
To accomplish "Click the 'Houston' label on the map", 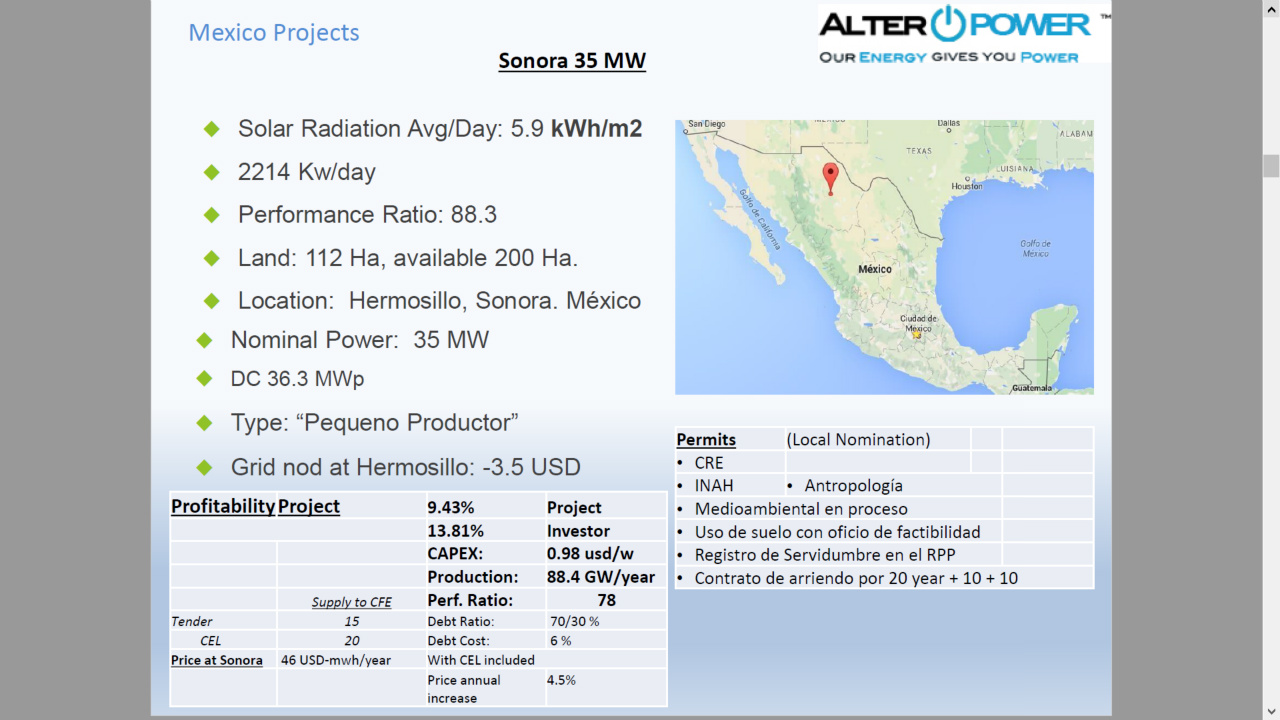I will click(967, 186).
